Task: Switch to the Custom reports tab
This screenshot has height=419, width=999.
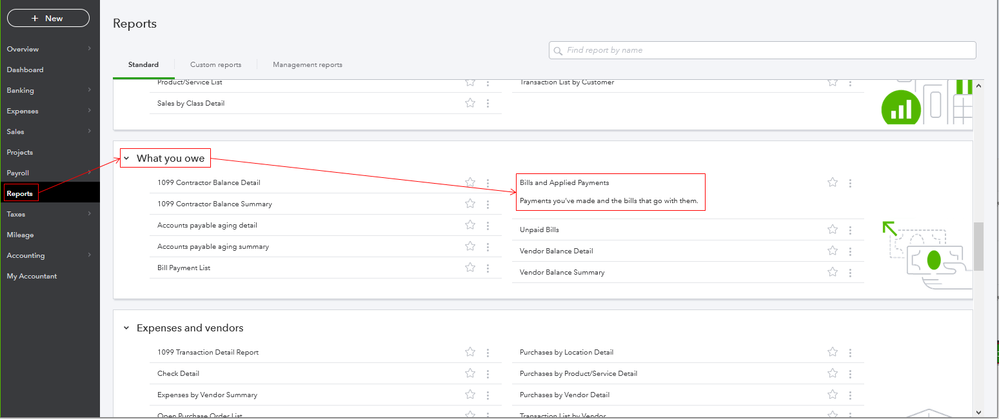Action: click(216, 65)
